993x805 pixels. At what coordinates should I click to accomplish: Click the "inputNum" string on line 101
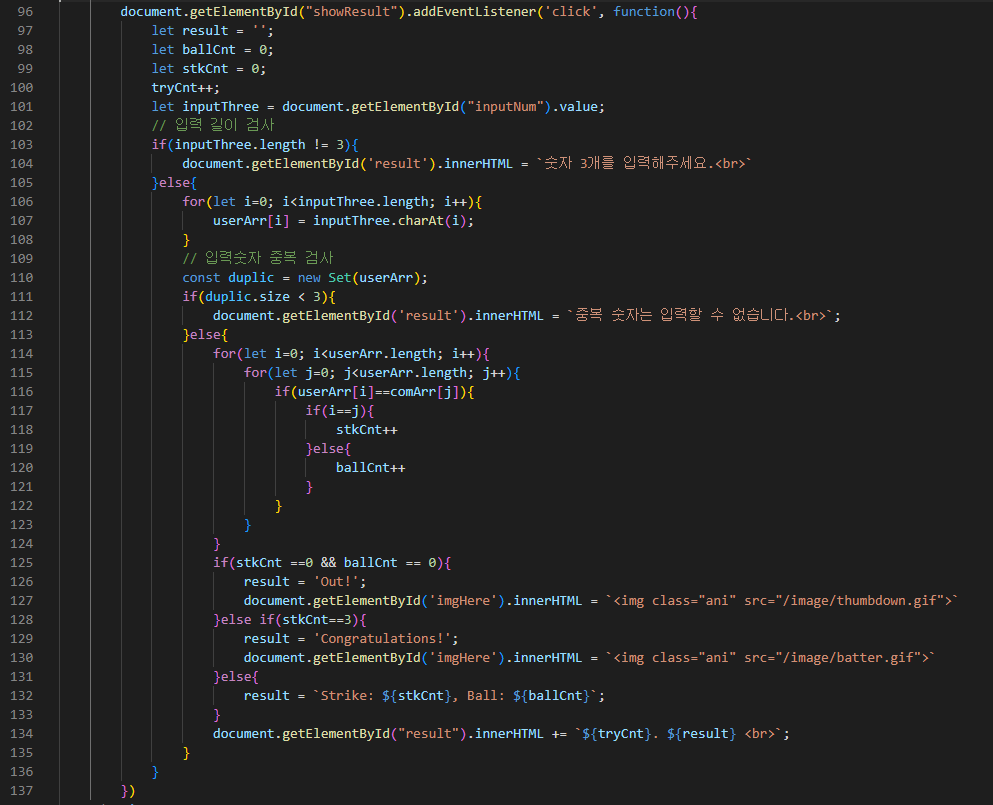[509, 106]
